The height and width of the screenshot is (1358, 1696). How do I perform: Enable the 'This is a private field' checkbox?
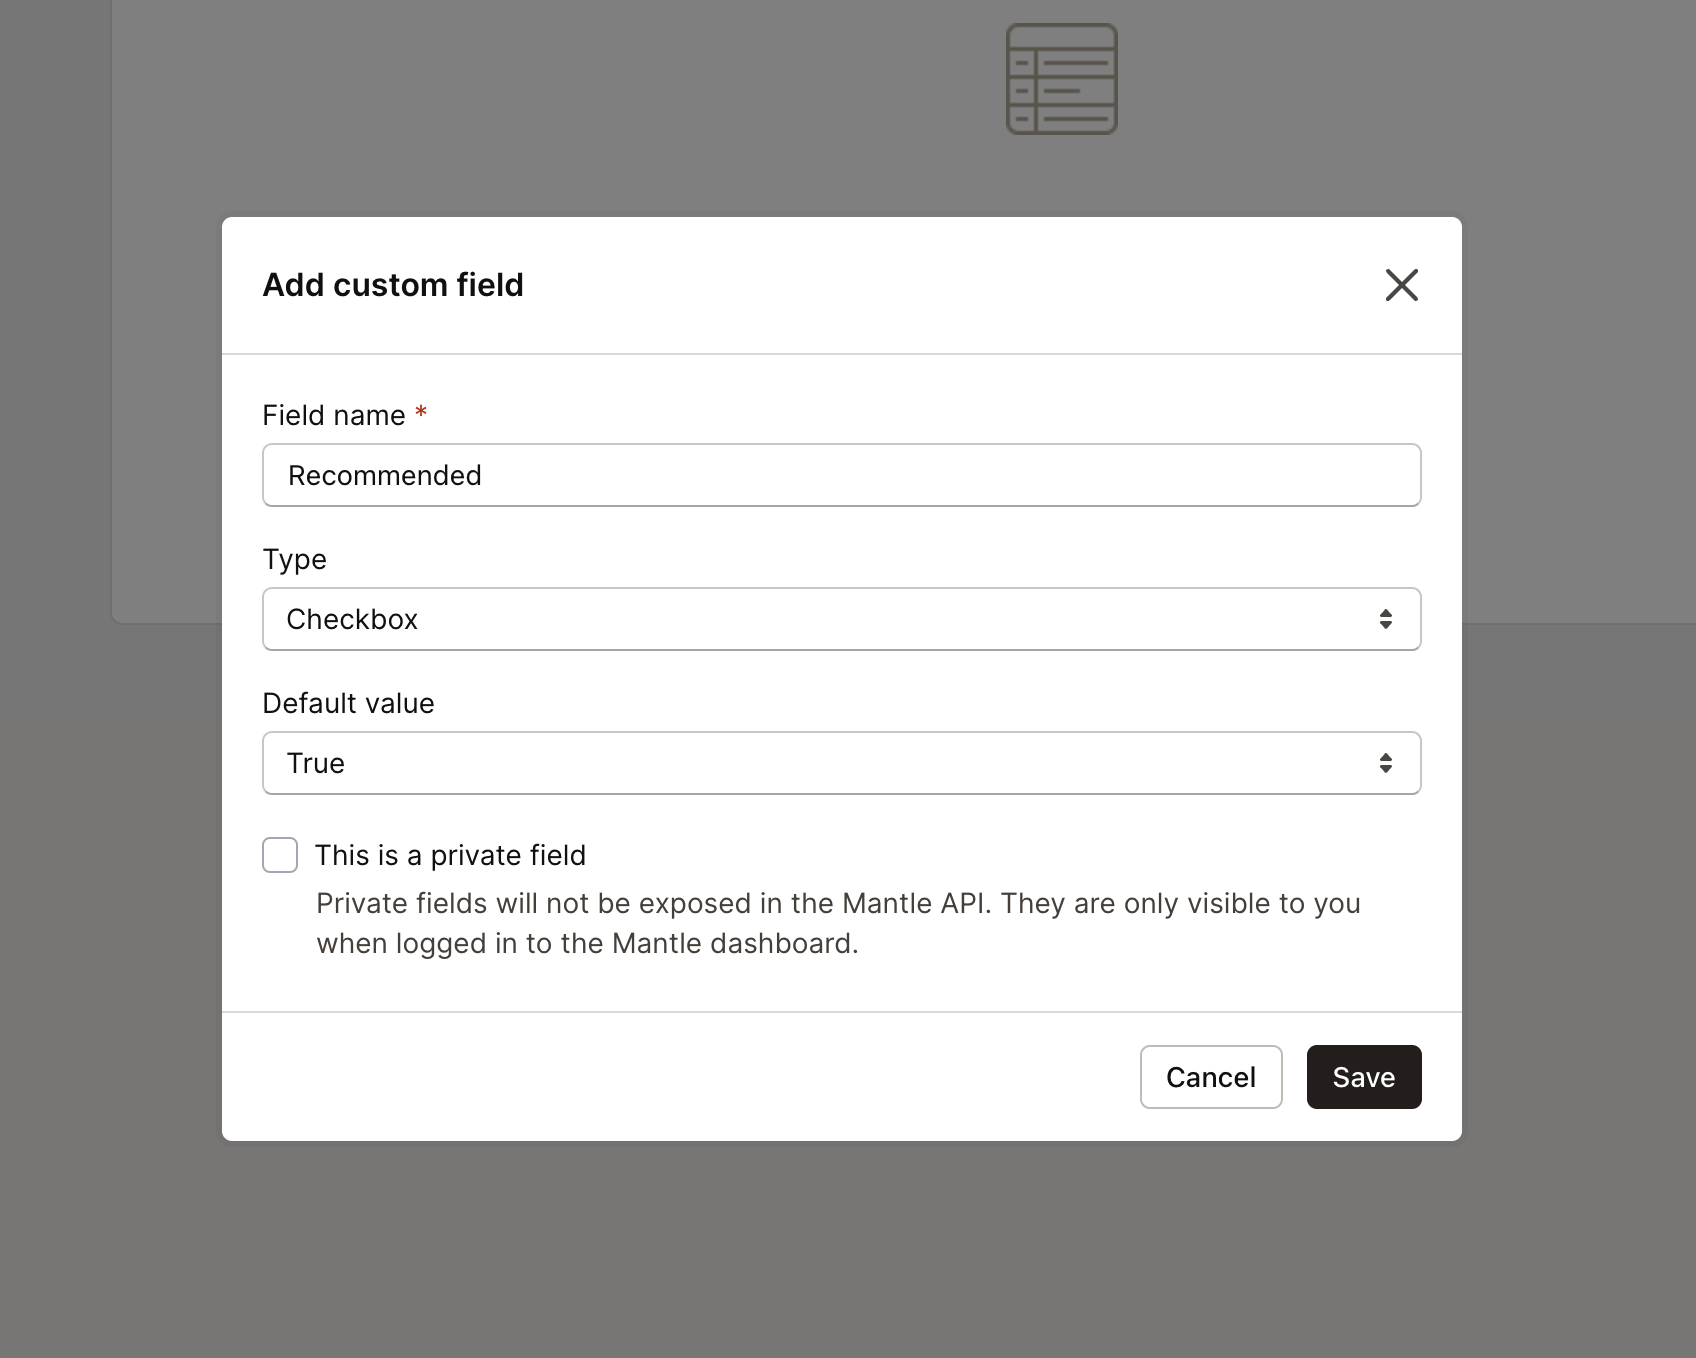point(280,855)
